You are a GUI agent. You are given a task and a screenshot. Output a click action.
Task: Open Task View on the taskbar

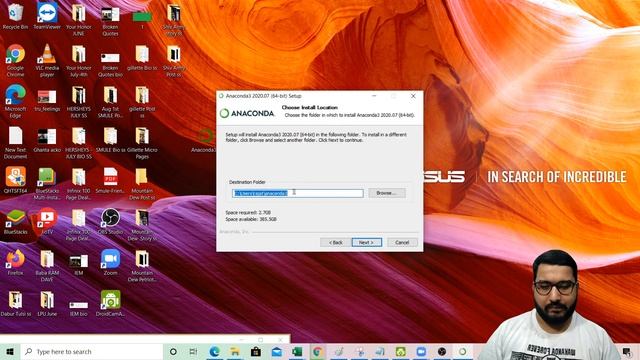point(193,351)
